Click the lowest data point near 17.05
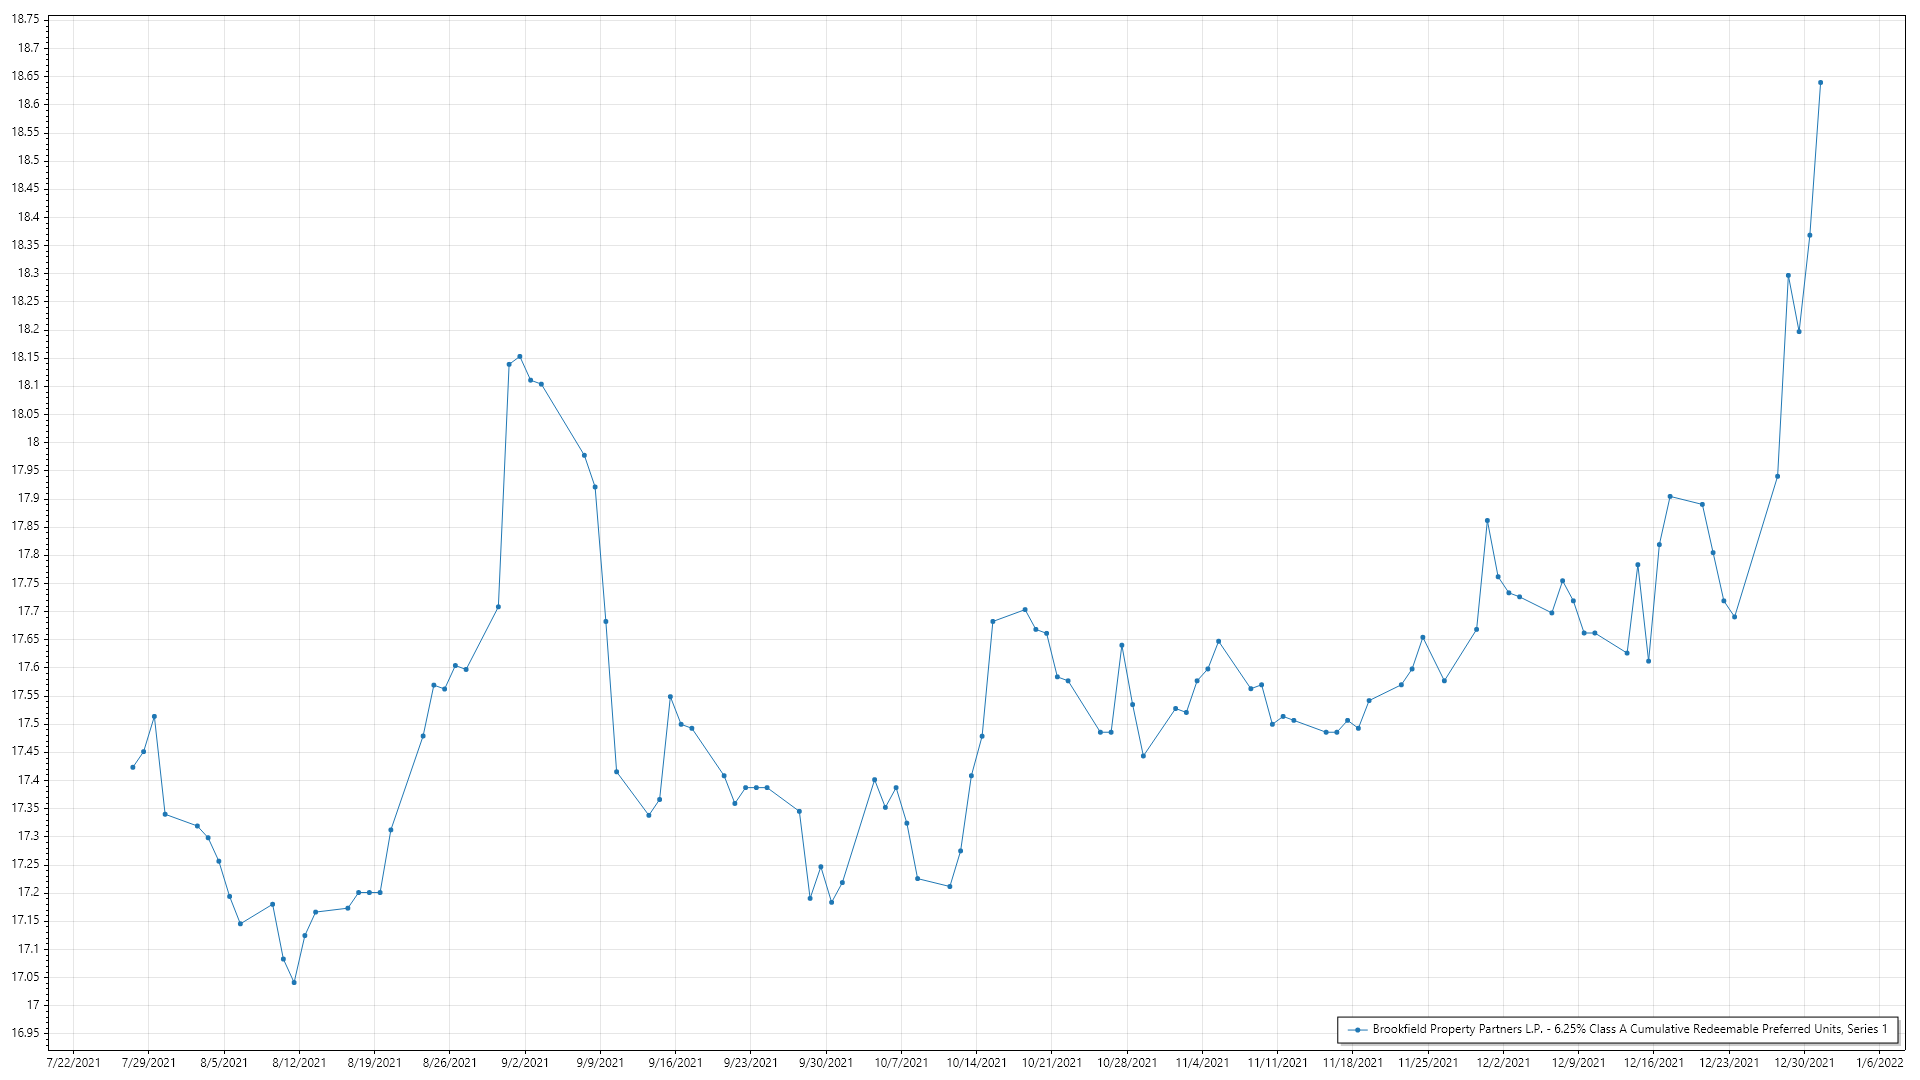 pos(294,982)
